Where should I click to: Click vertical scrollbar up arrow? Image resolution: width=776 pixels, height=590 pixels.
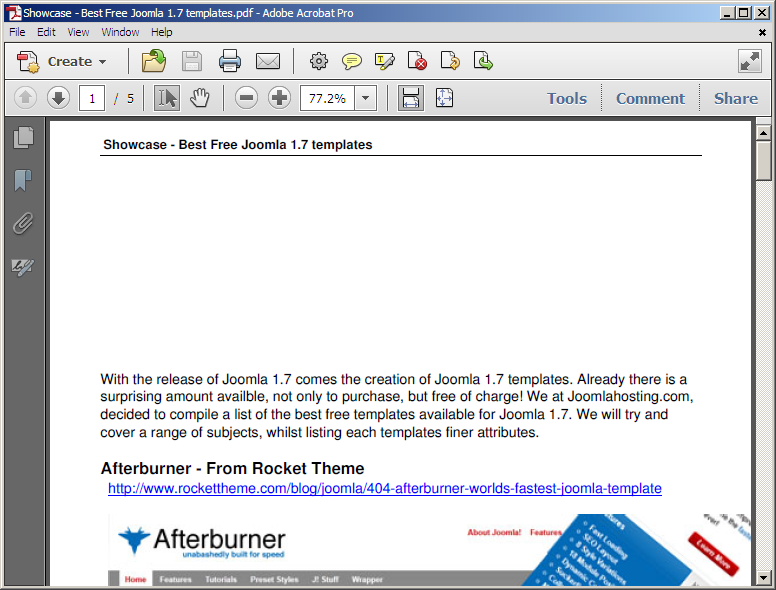tap(763, 132)
